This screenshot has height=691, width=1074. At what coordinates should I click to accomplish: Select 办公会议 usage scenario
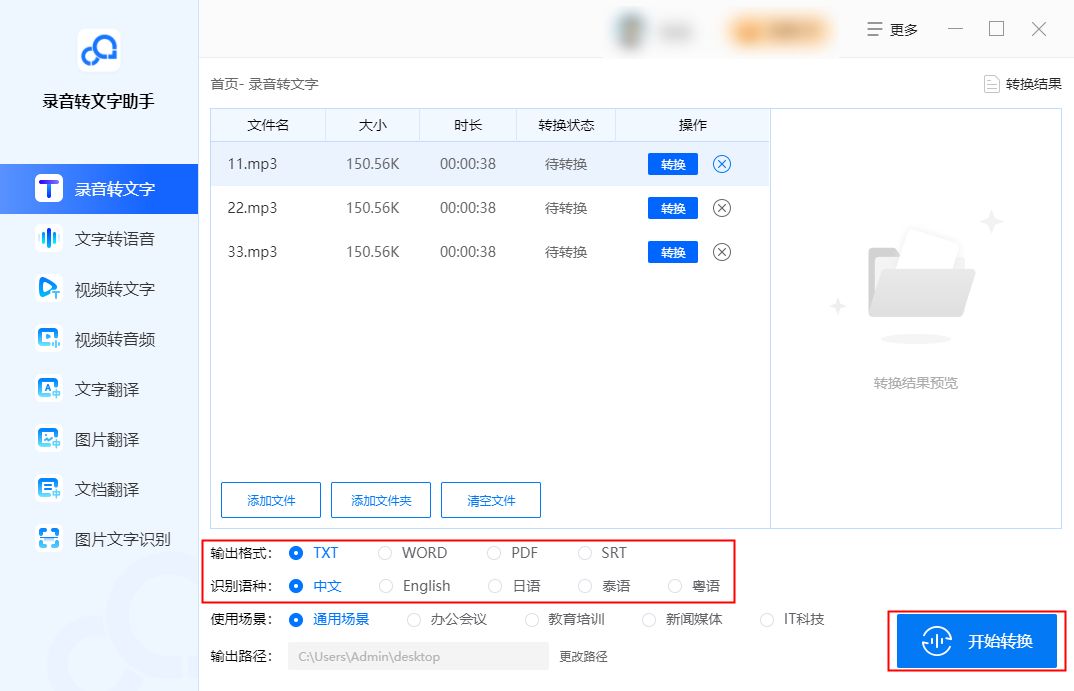[x=447, y=620]
